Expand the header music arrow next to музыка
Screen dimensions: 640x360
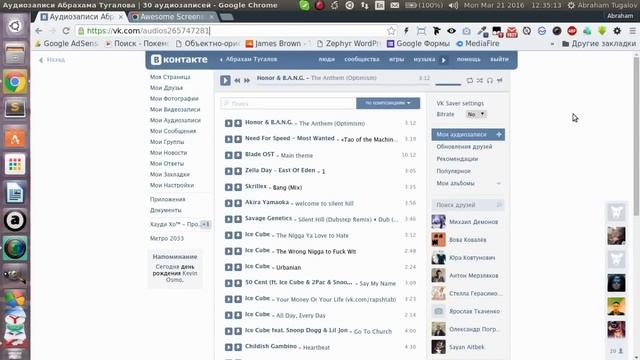click(444, 60)
